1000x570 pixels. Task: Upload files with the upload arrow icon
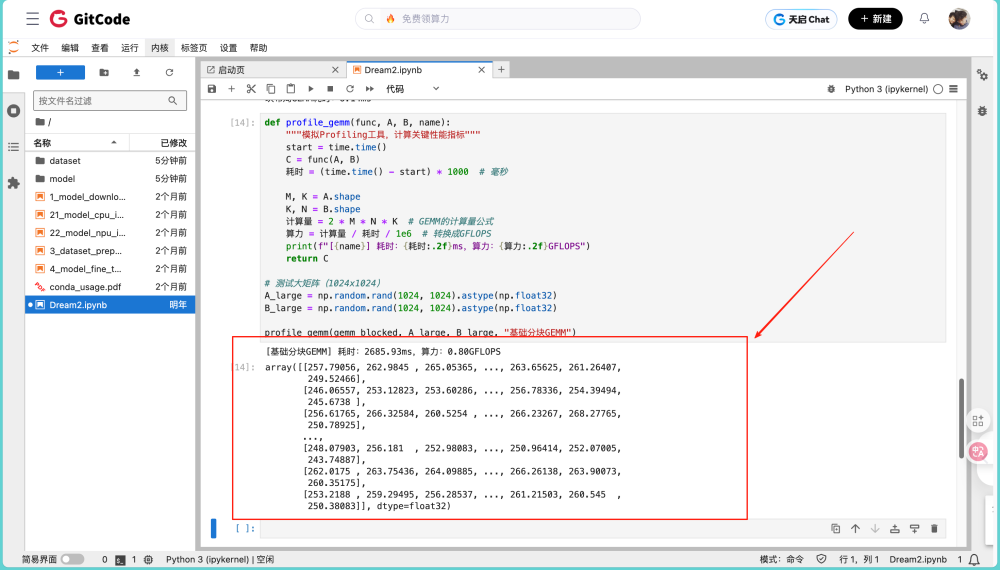pyautogui.click(x=136, y=73)
